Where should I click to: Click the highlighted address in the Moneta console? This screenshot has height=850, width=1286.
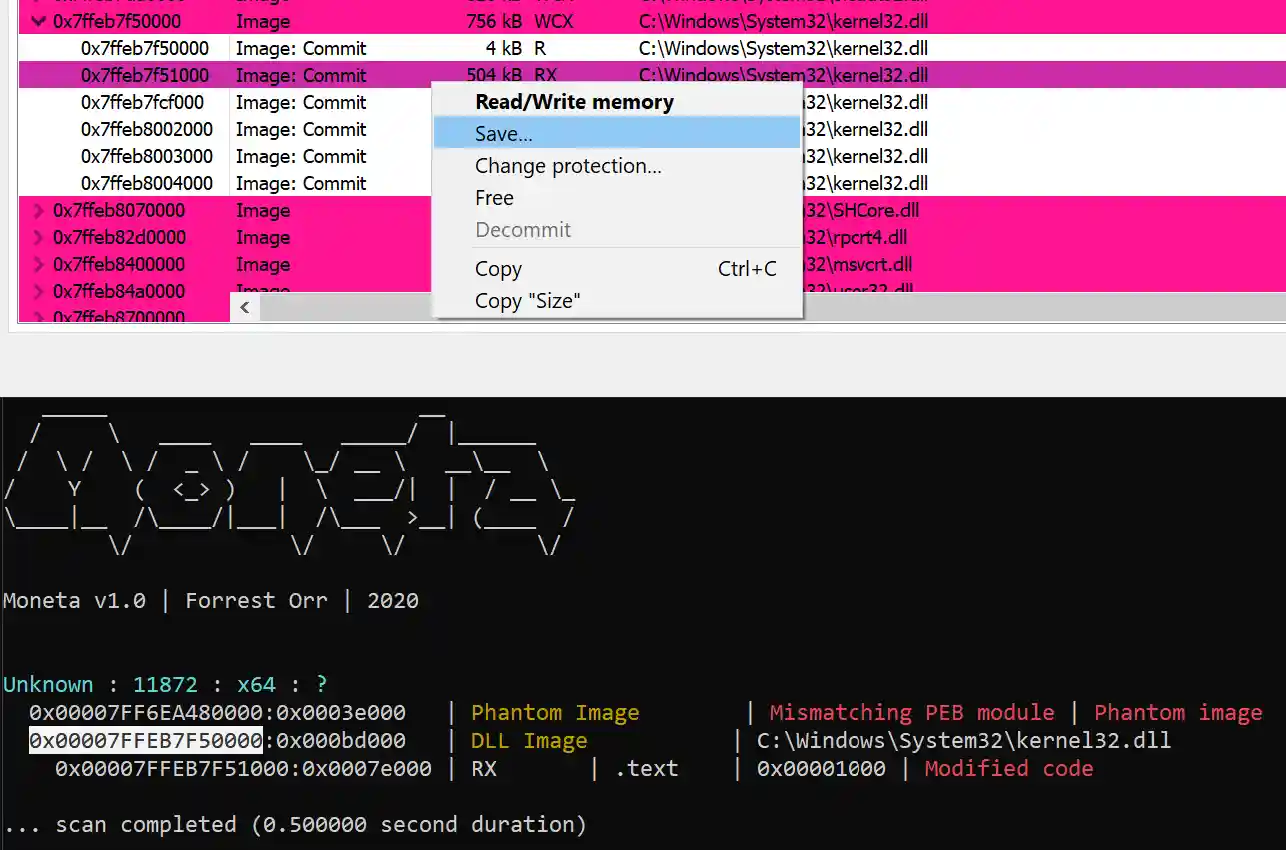click(x=148, y=740)
